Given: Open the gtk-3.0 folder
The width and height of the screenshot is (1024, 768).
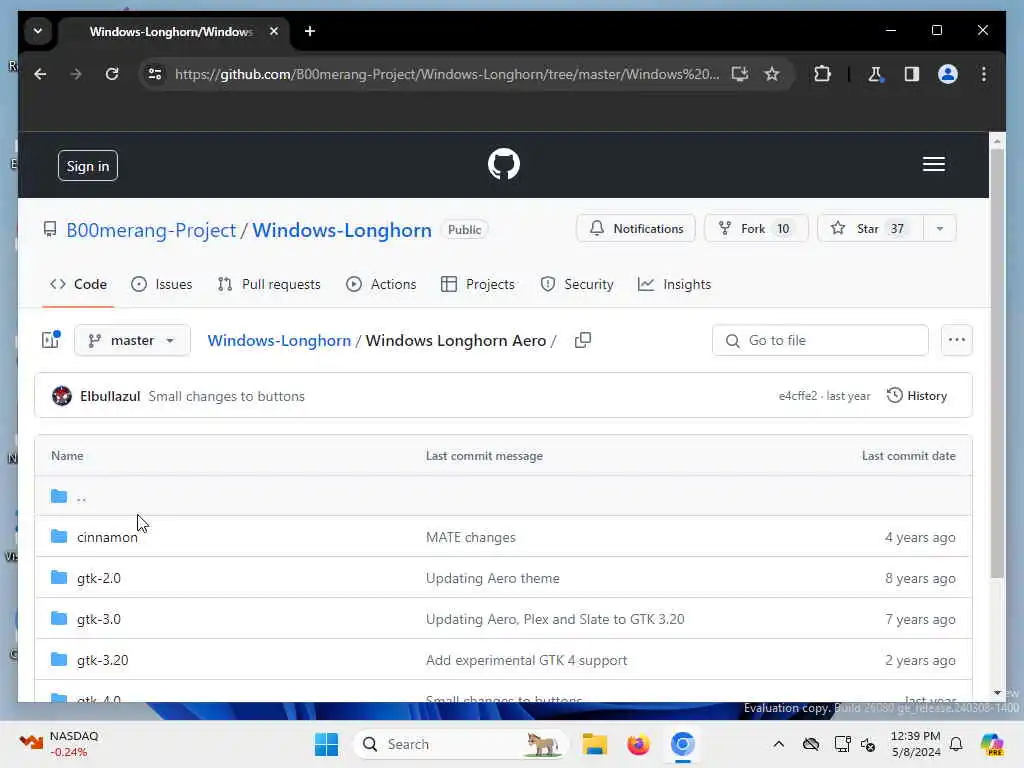Looking at the screenshot, I should pos(99,619).
